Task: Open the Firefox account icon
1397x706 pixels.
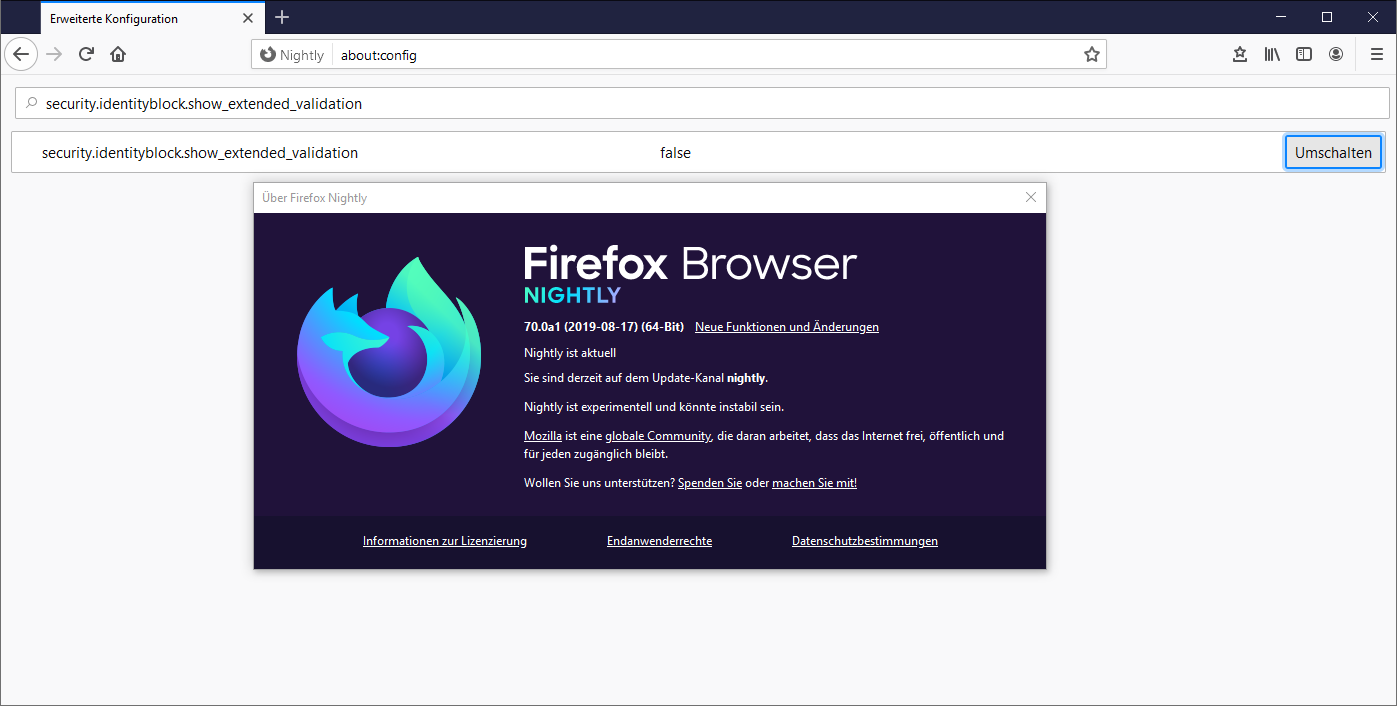Action: pos(1336,55)
